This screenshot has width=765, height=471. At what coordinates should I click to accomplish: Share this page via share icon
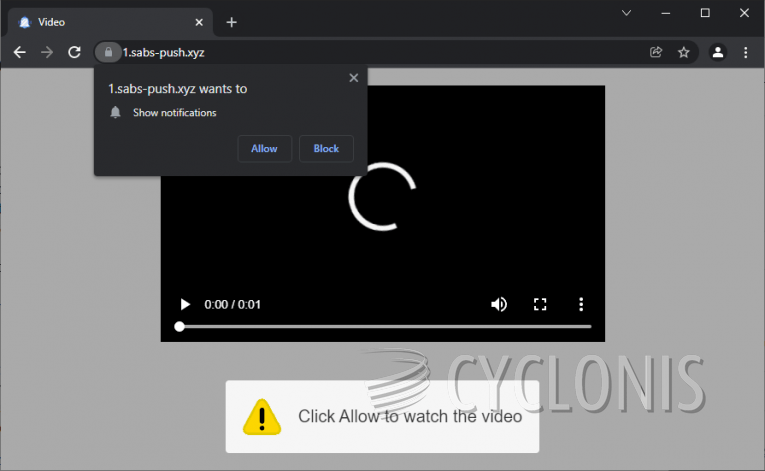click(x=656, y=52)
